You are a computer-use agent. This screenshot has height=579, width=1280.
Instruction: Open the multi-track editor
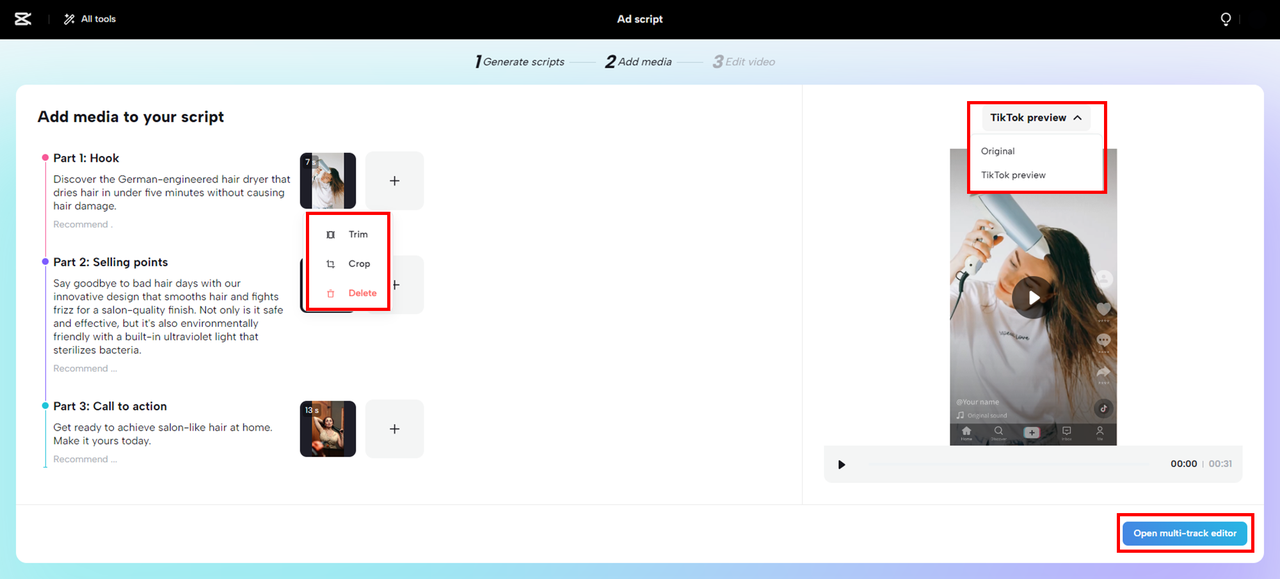point(1185,533)
